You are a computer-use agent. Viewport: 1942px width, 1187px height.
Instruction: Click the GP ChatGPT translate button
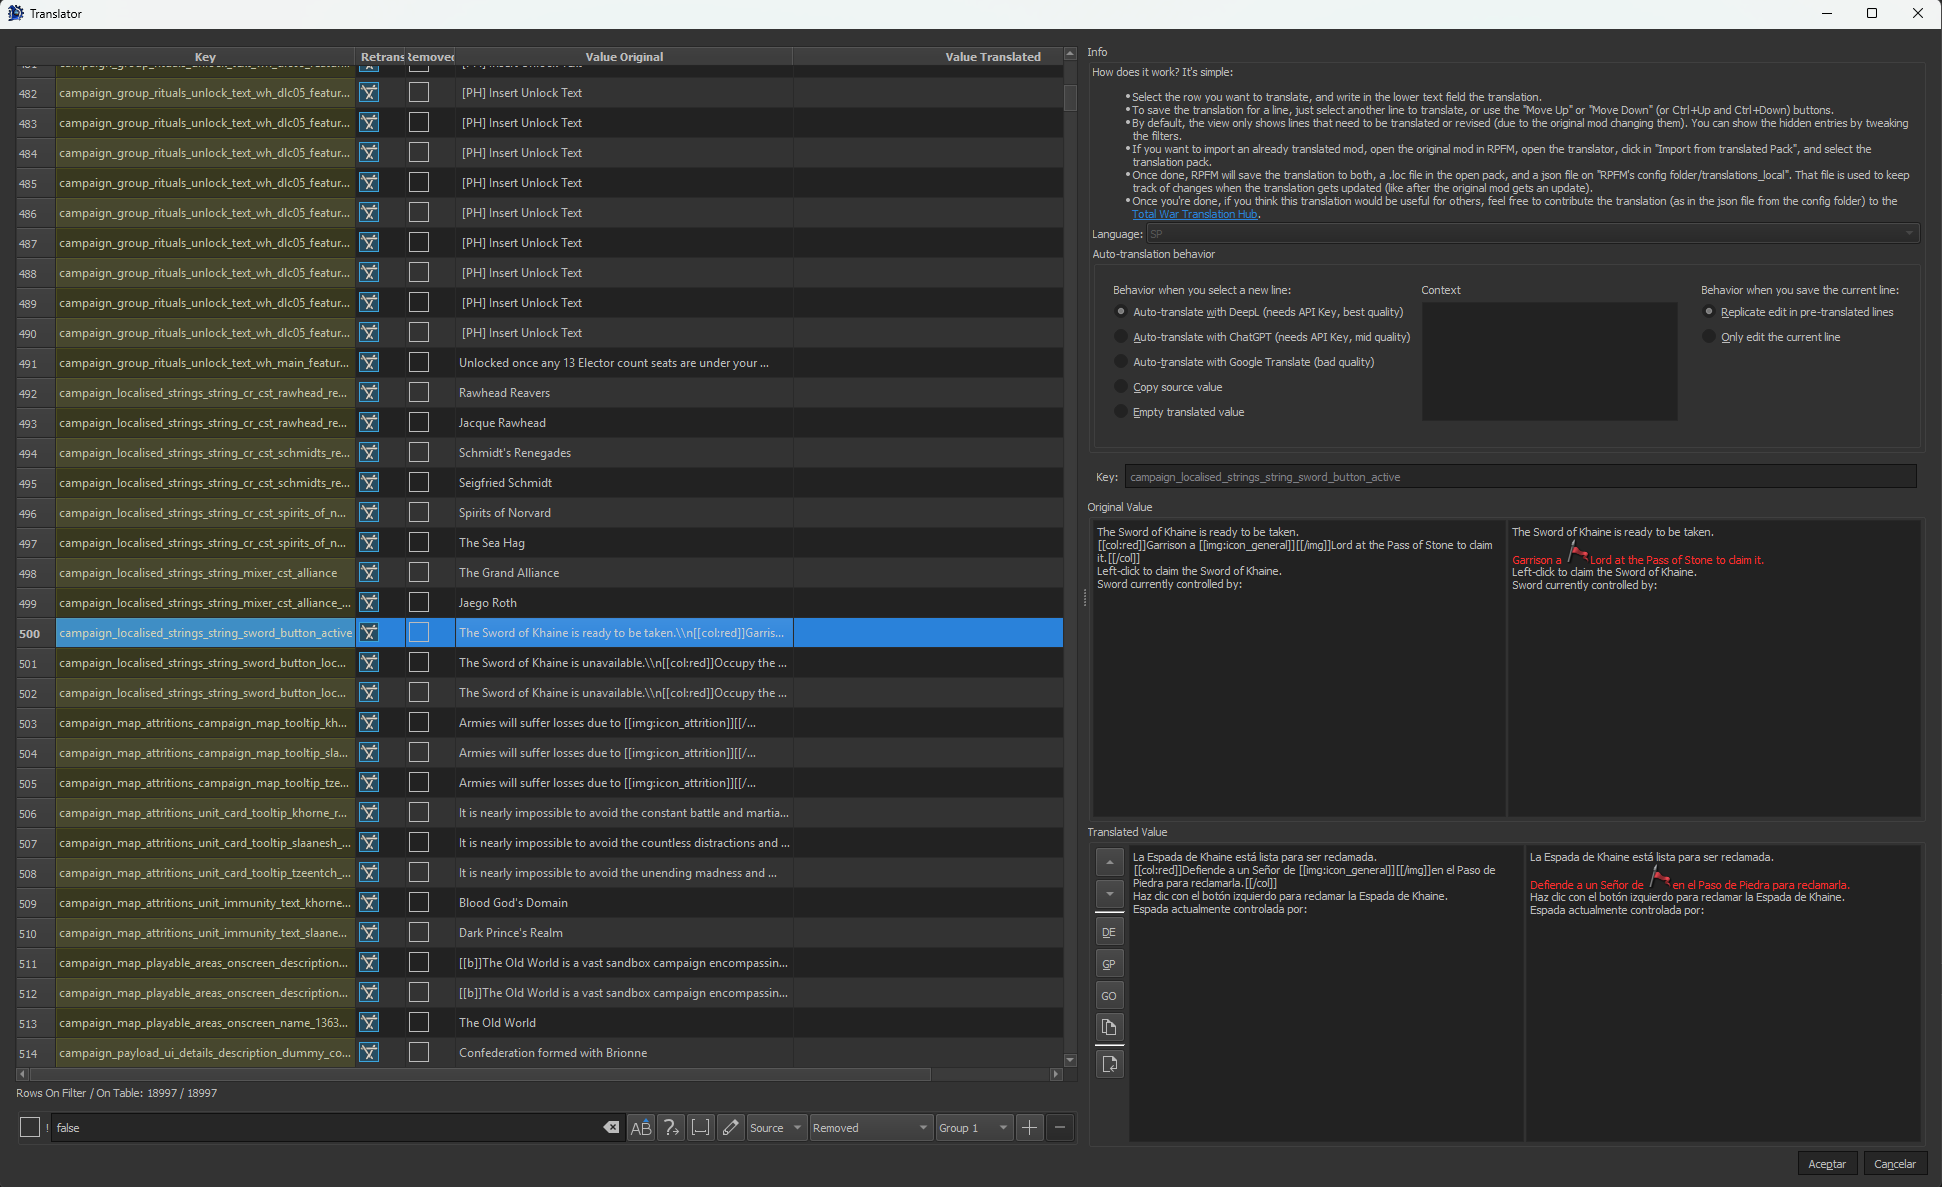click(1109, 964)
